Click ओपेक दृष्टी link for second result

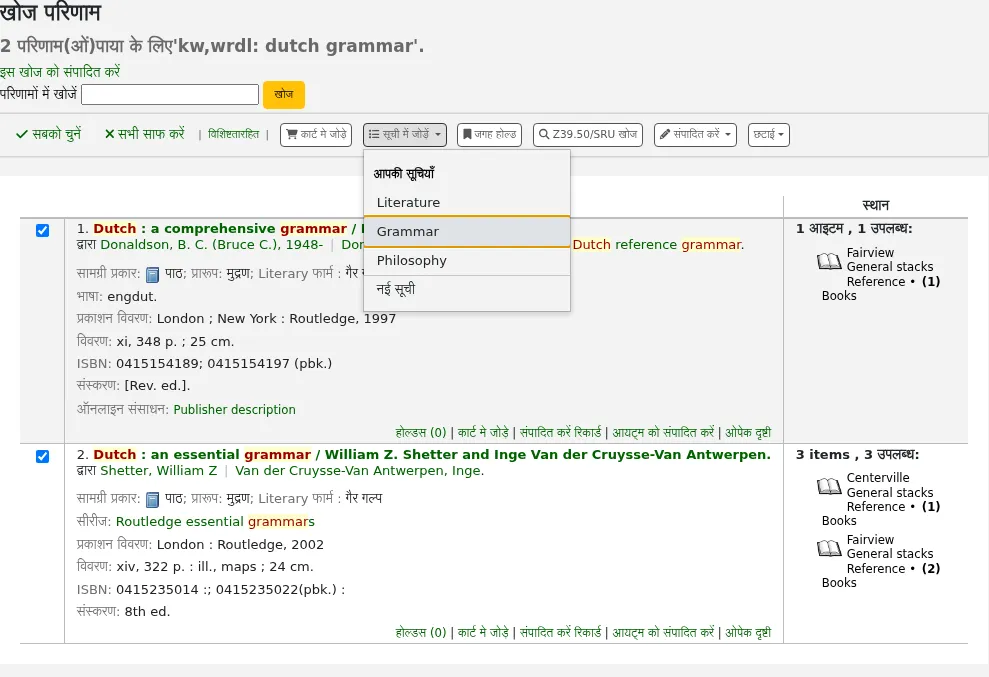748,633
